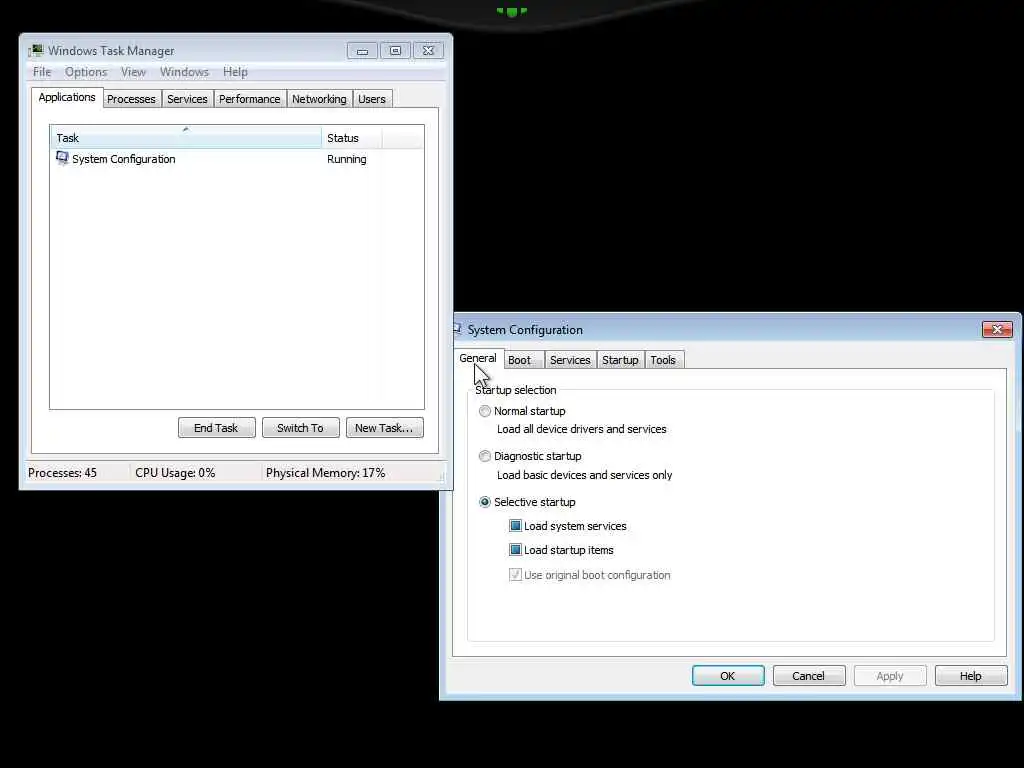
Task: Switch to the Users tab
Action: (x=372, y=99)
